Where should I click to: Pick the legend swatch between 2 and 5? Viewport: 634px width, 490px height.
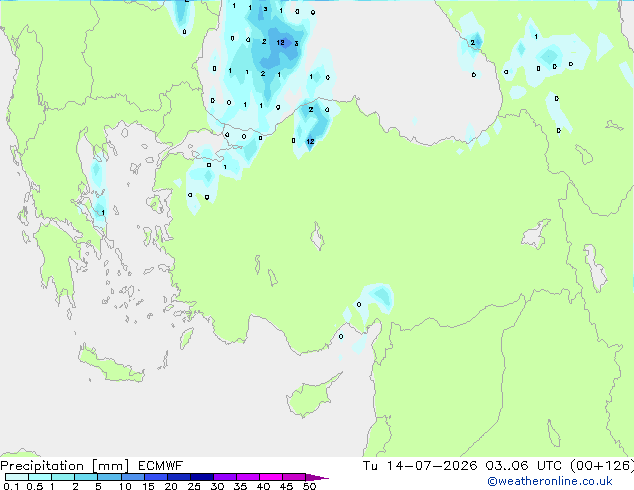point(86,477)
